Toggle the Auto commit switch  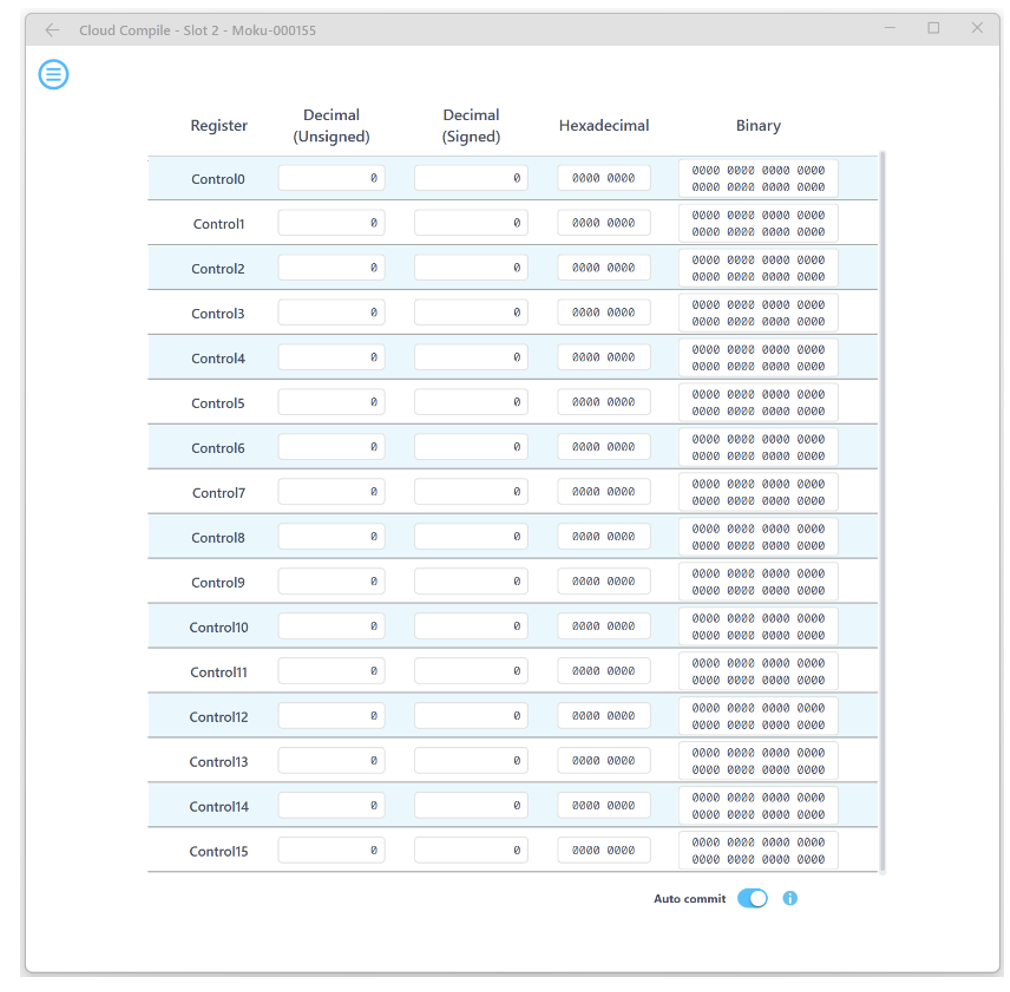[752, 899]
